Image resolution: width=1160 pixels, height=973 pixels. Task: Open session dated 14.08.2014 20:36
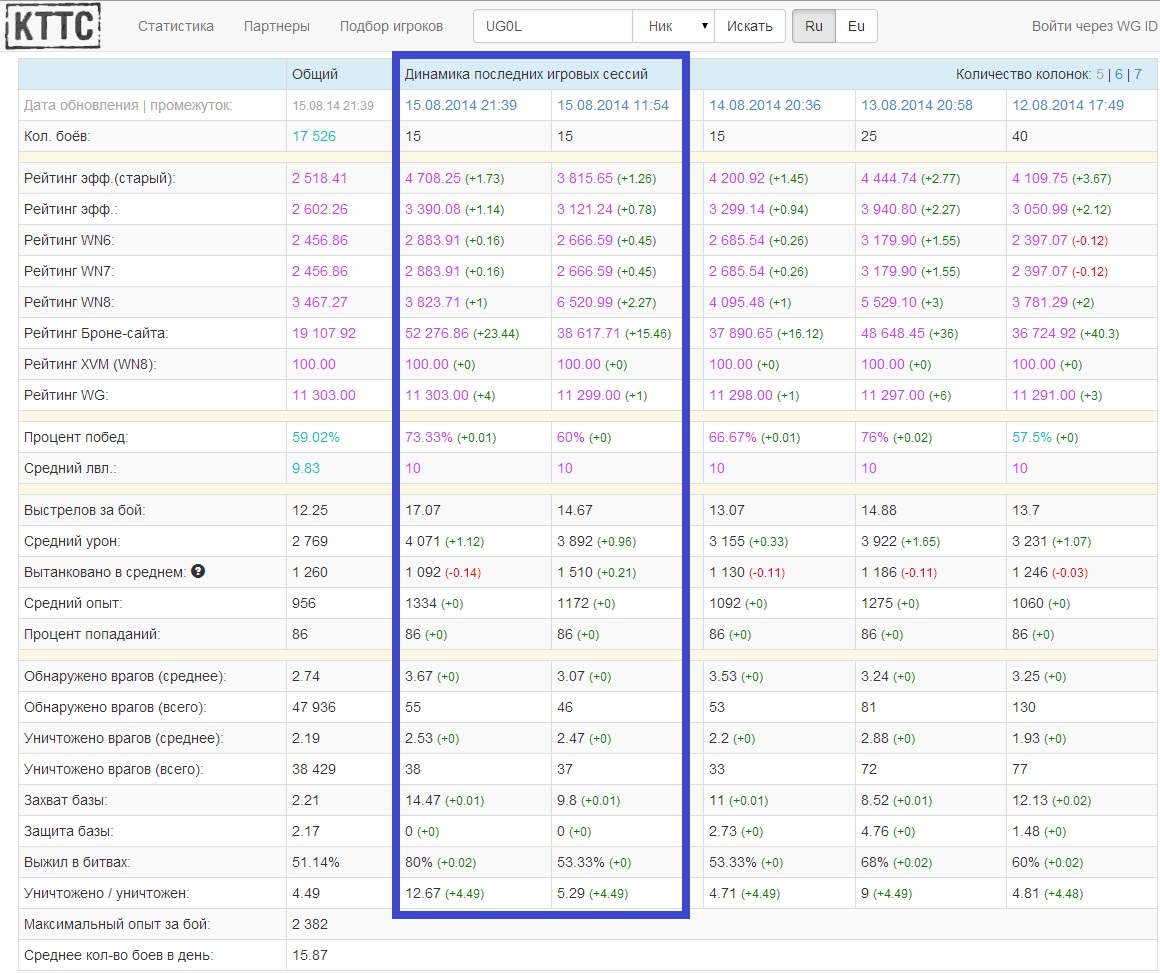point(765,105)
